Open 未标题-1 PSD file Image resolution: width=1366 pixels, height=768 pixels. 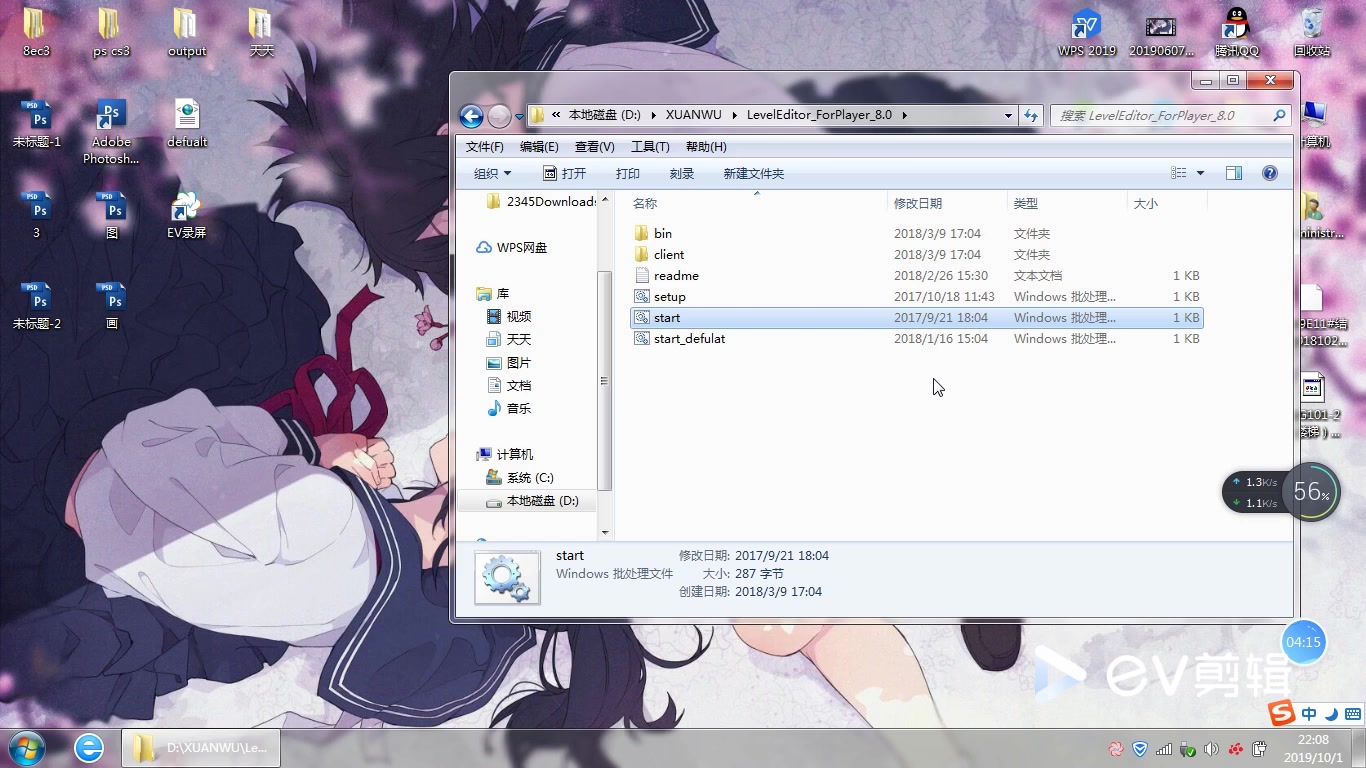click(x=36, y=124)
